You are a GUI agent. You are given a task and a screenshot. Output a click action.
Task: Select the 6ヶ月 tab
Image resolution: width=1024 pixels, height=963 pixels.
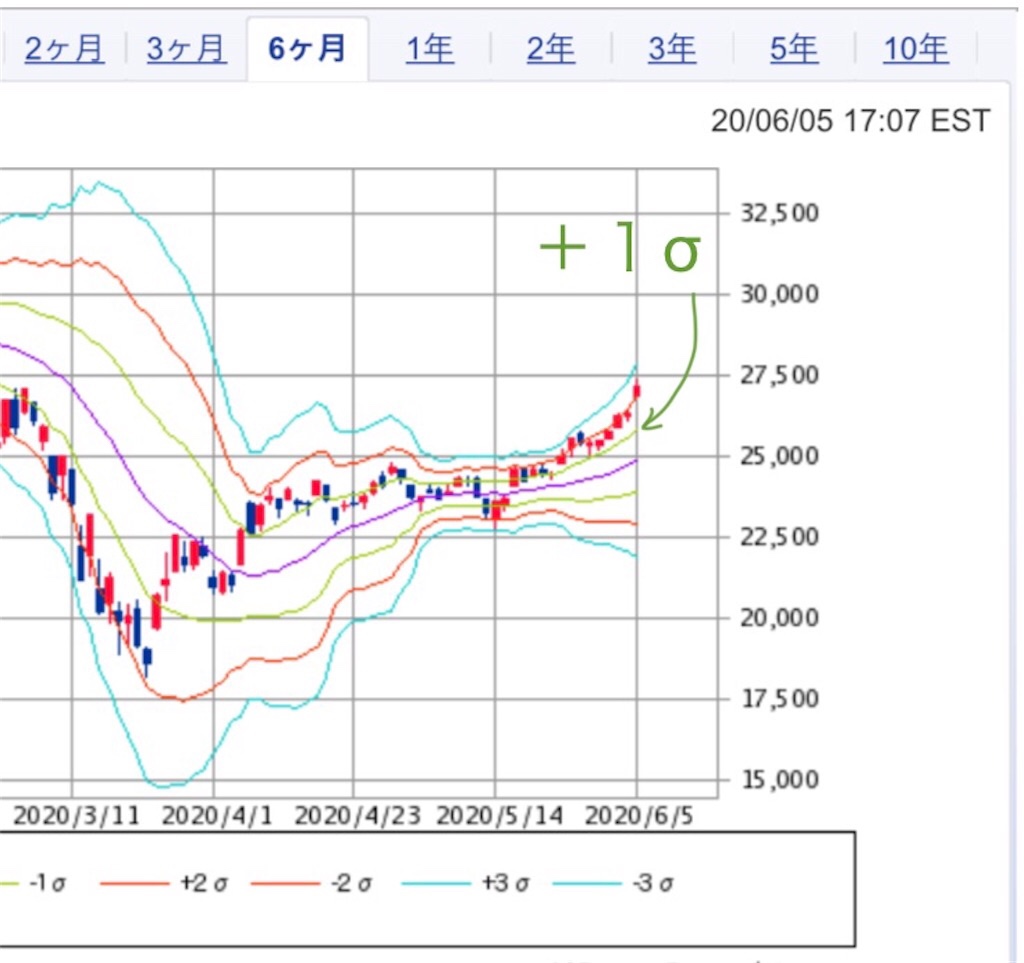coord(307,49)
